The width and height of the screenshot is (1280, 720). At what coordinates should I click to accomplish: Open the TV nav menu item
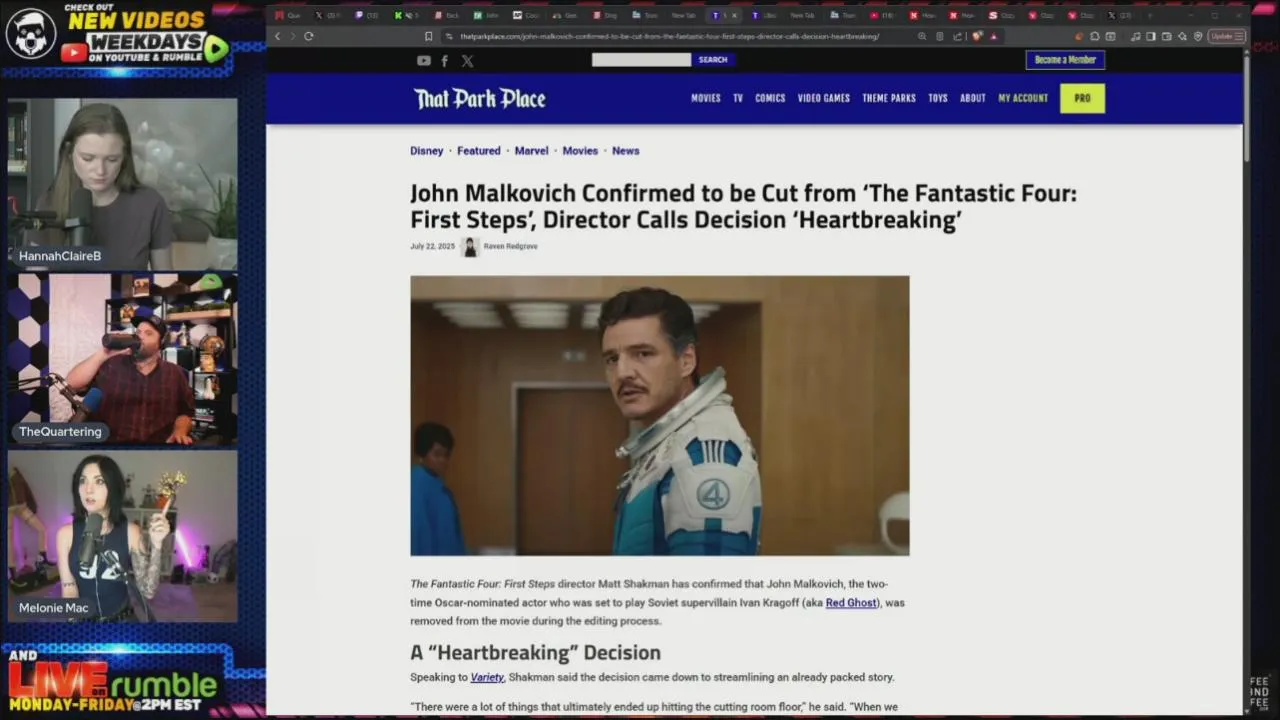click(738, 98)
